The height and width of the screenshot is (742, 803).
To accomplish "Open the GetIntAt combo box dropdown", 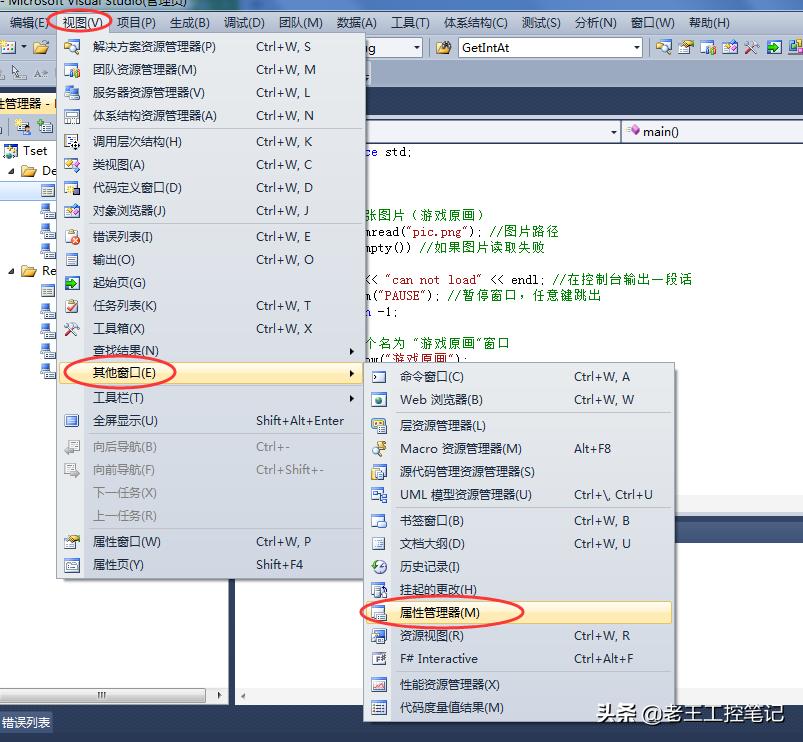I will 637,46.
